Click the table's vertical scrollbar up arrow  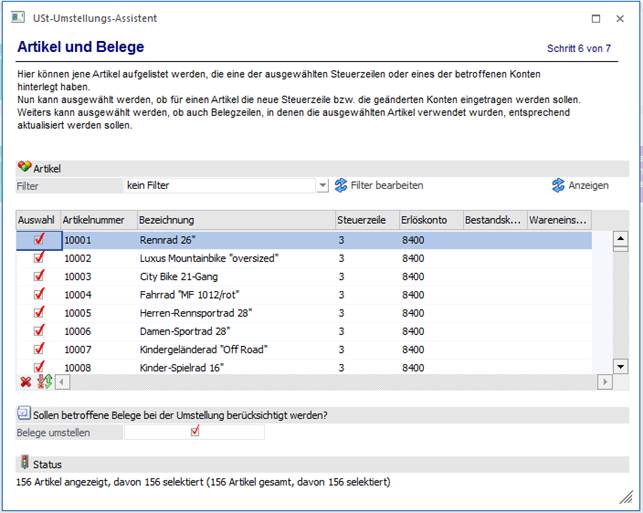[x=619, y=239]
